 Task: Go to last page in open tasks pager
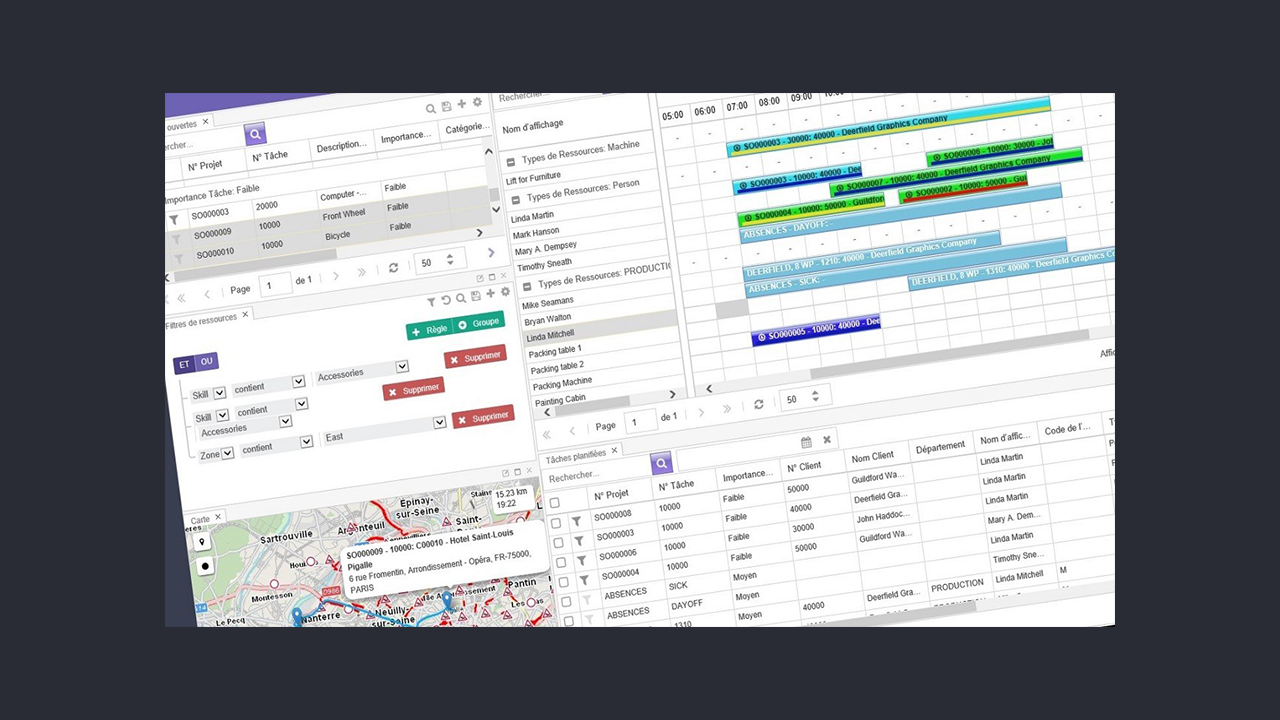362,273
